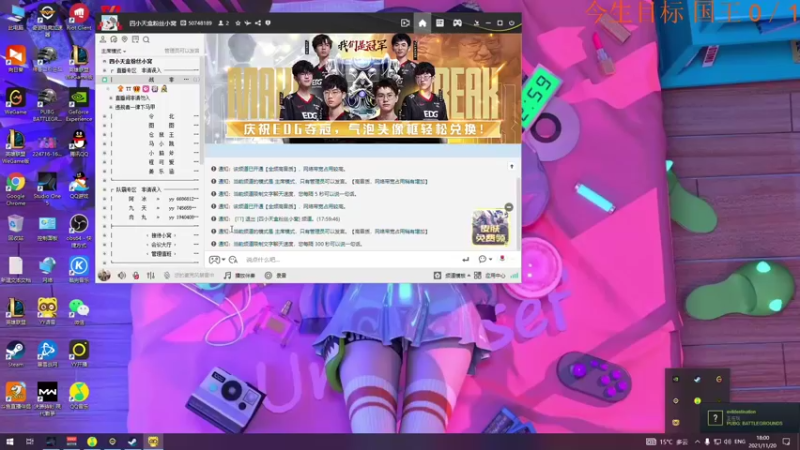Open the notification center icon
The width and height of the screenshot is (800, 450).
coord(787,441)
